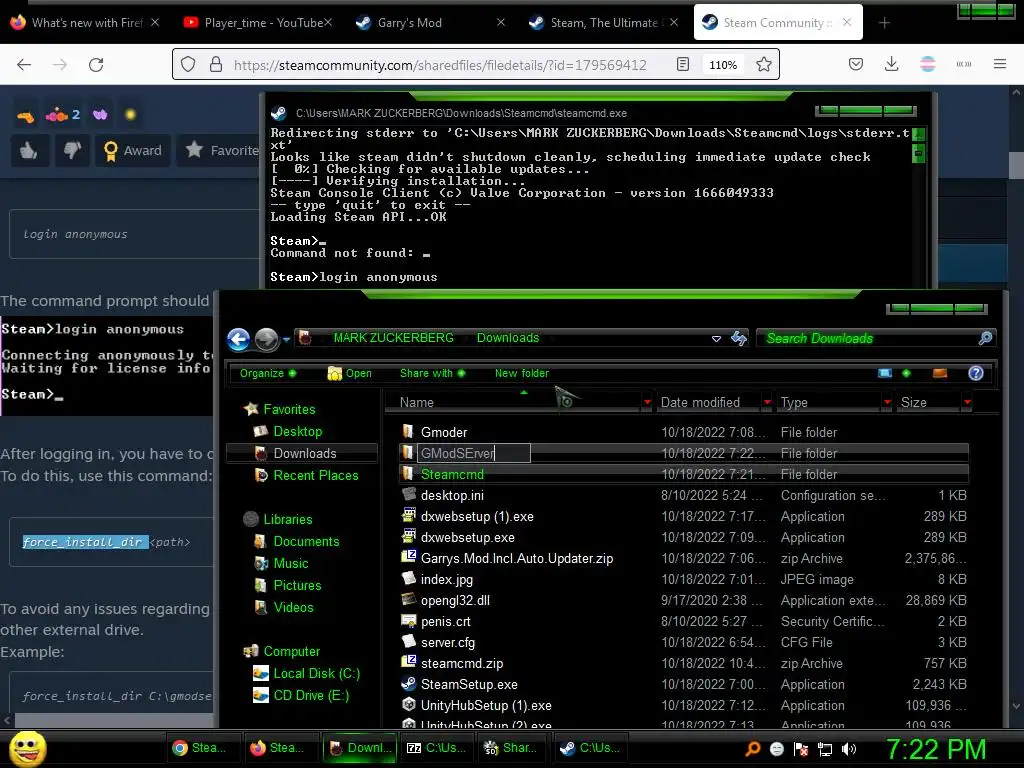Open CD Drive (E:)

coord(311,696)
